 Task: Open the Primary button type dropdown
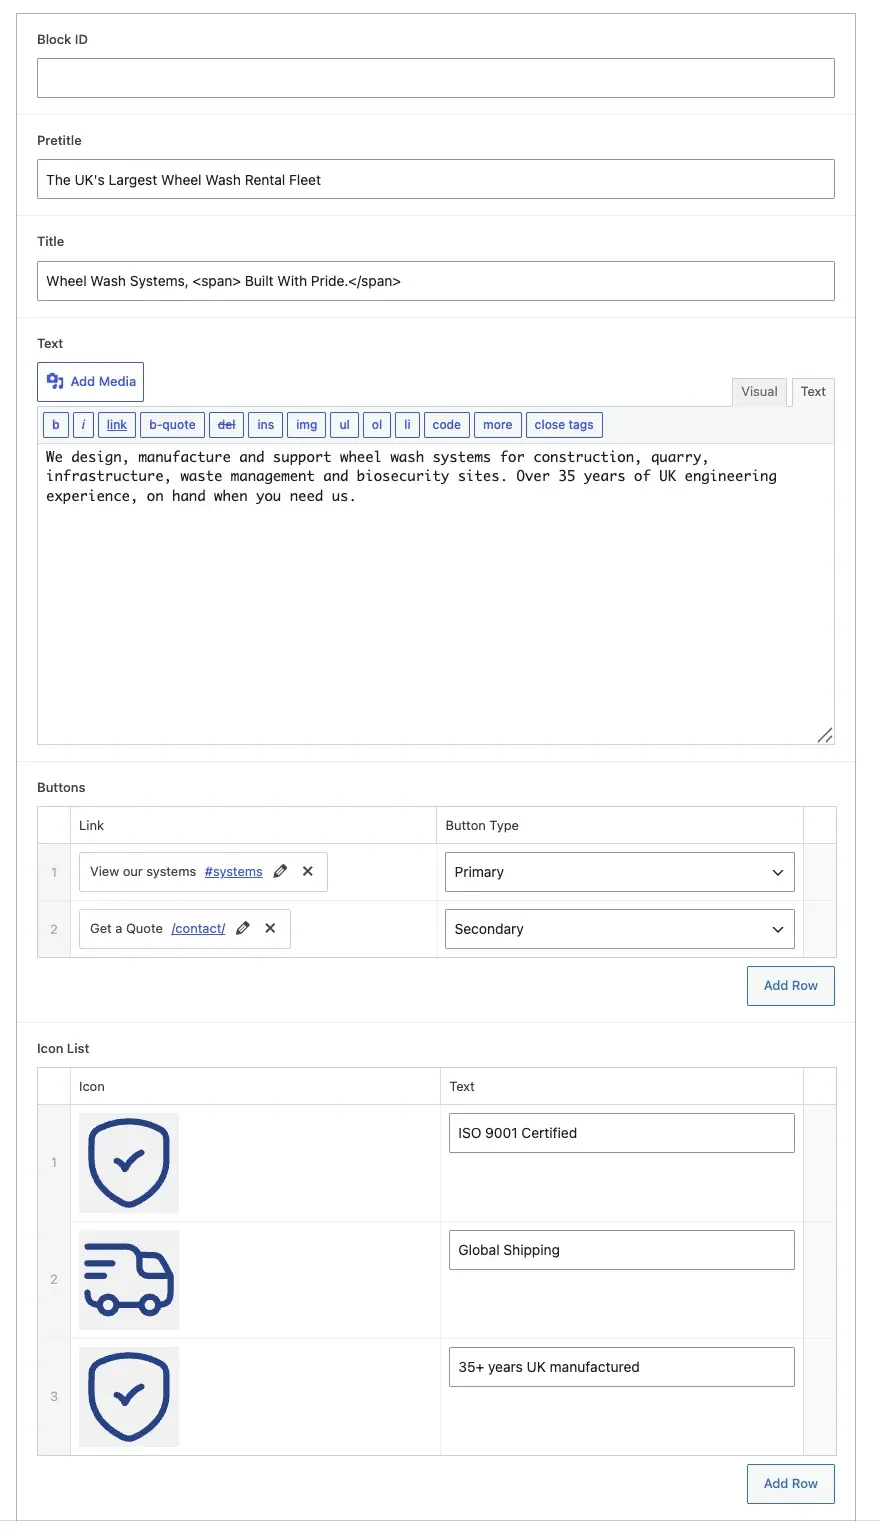(x=620, y=872)
